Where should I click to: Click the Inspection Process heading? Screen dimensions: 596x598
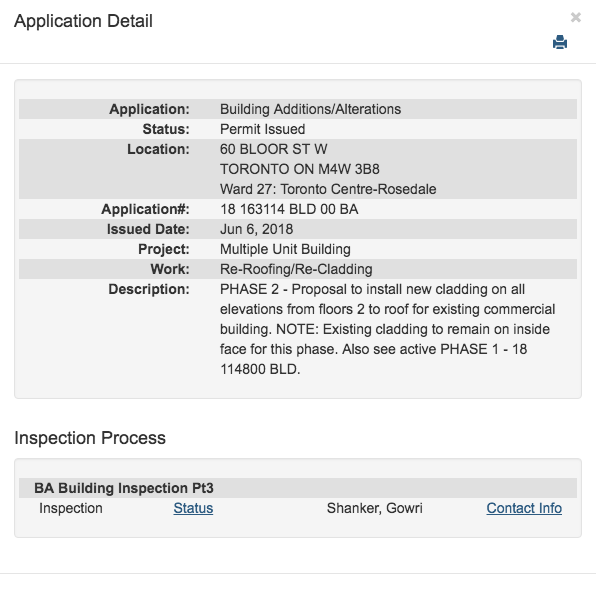[x=90, y=438]
